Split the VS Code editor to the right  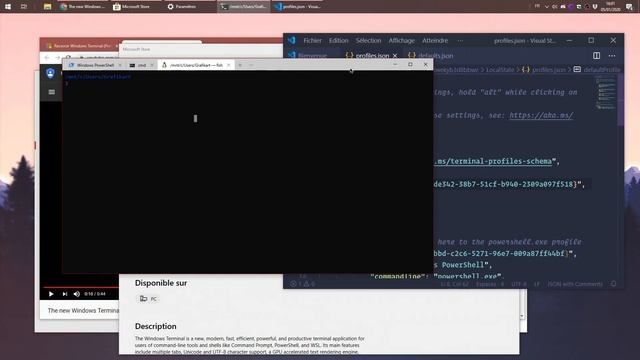tap(596, 56)
